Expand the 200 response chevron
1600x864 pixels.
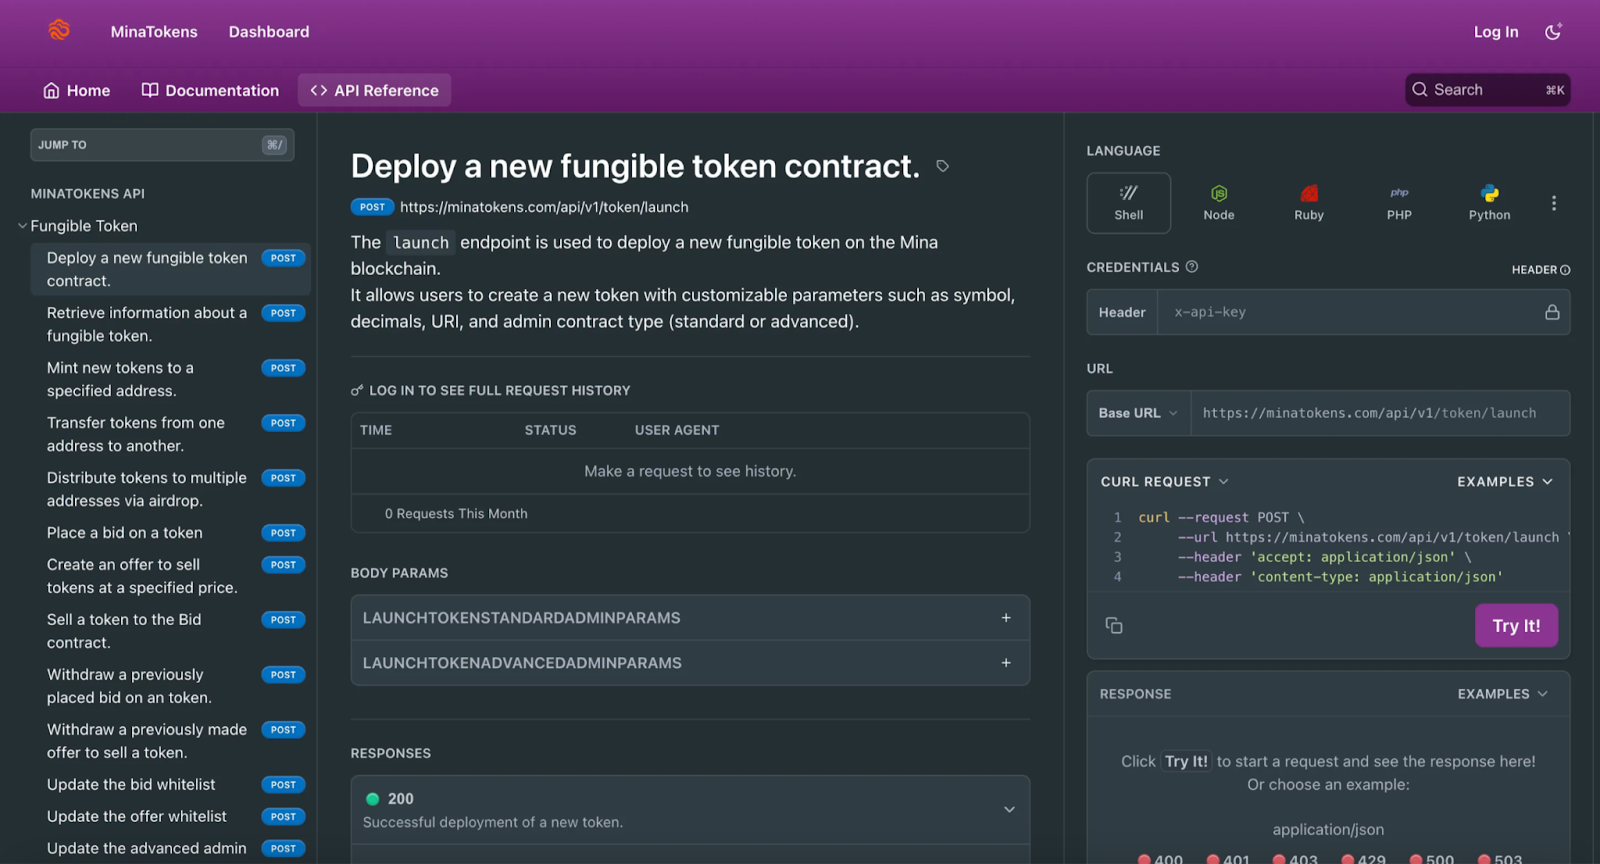[1009, 810]
